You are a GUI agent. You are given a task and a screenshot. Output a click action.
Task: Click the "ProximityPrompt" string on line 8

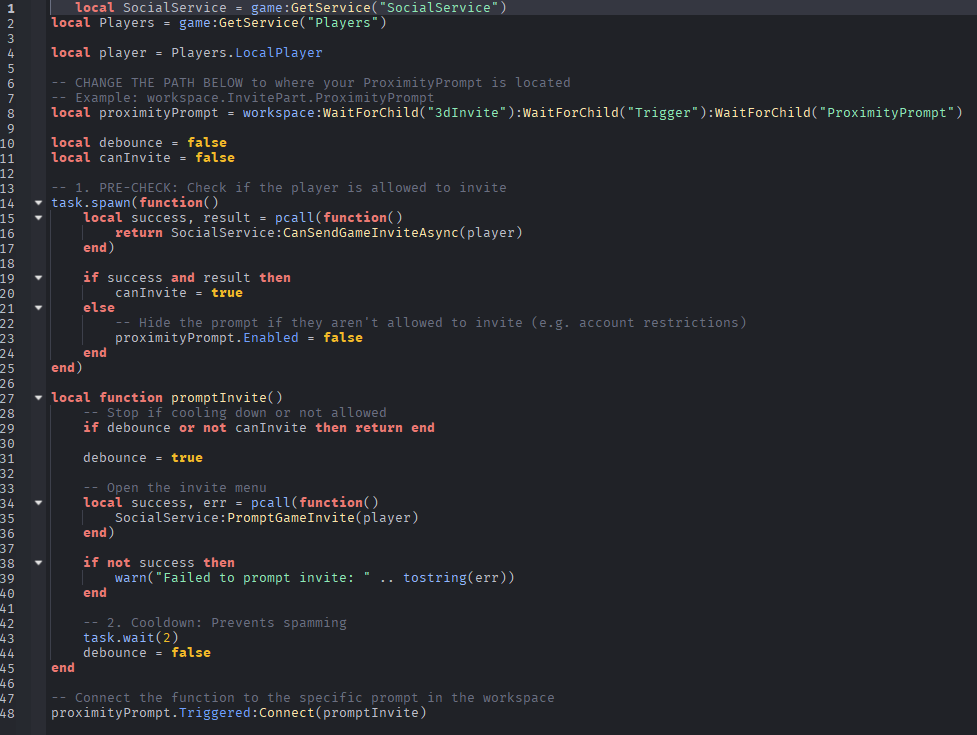887,113
